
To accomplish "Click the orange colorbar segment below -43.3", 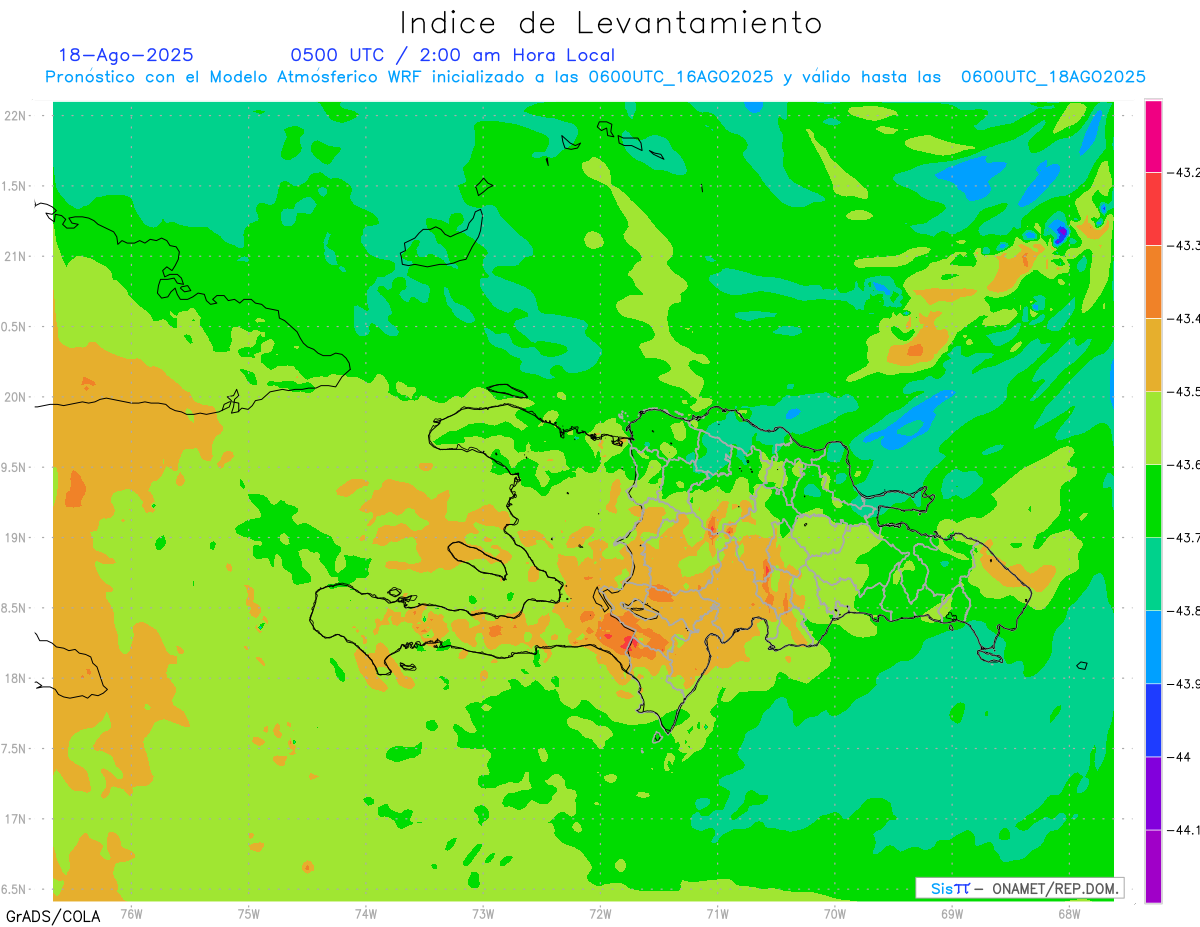I will tap(1153, 281).
